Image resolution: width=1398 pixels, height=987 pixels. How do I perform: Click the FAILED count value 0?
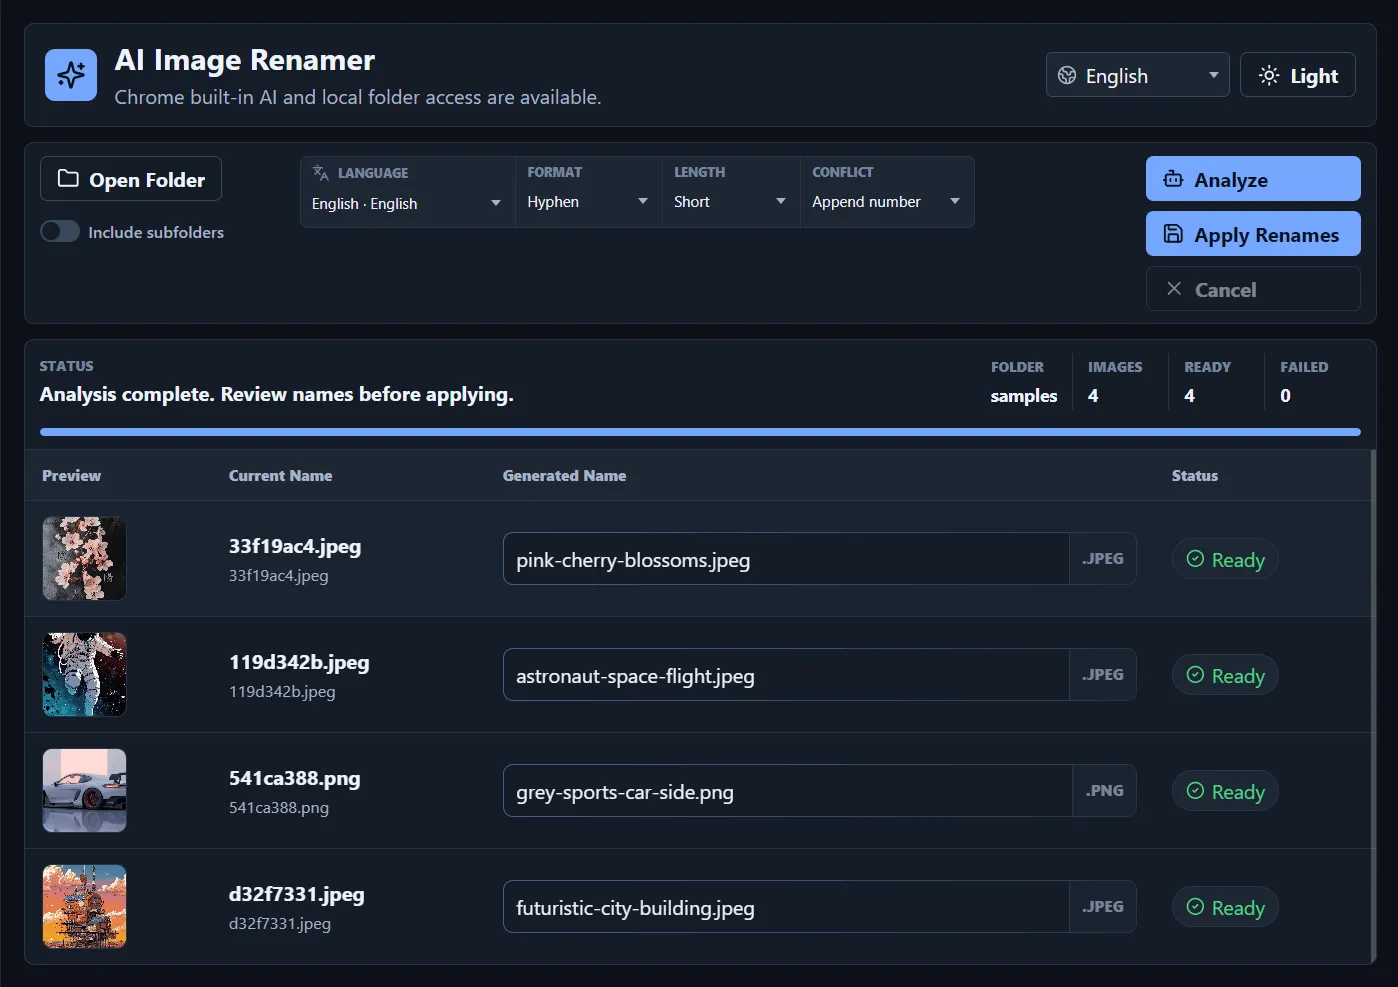(1285, 396)
